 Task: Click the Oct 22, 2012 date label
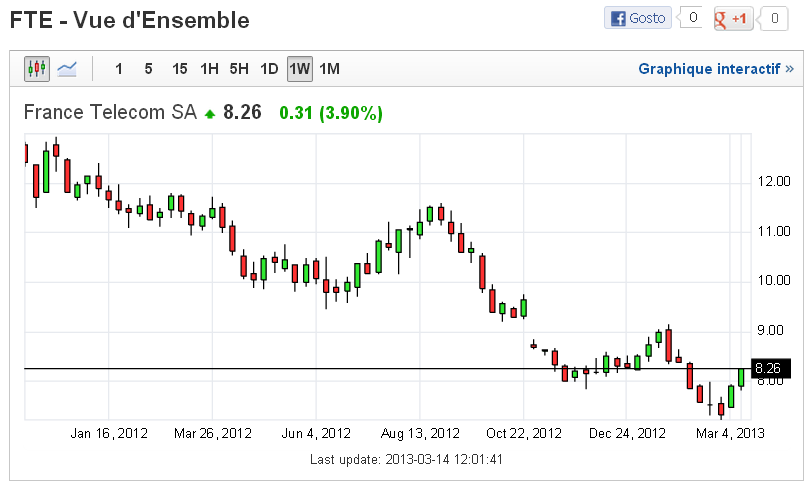524,433
